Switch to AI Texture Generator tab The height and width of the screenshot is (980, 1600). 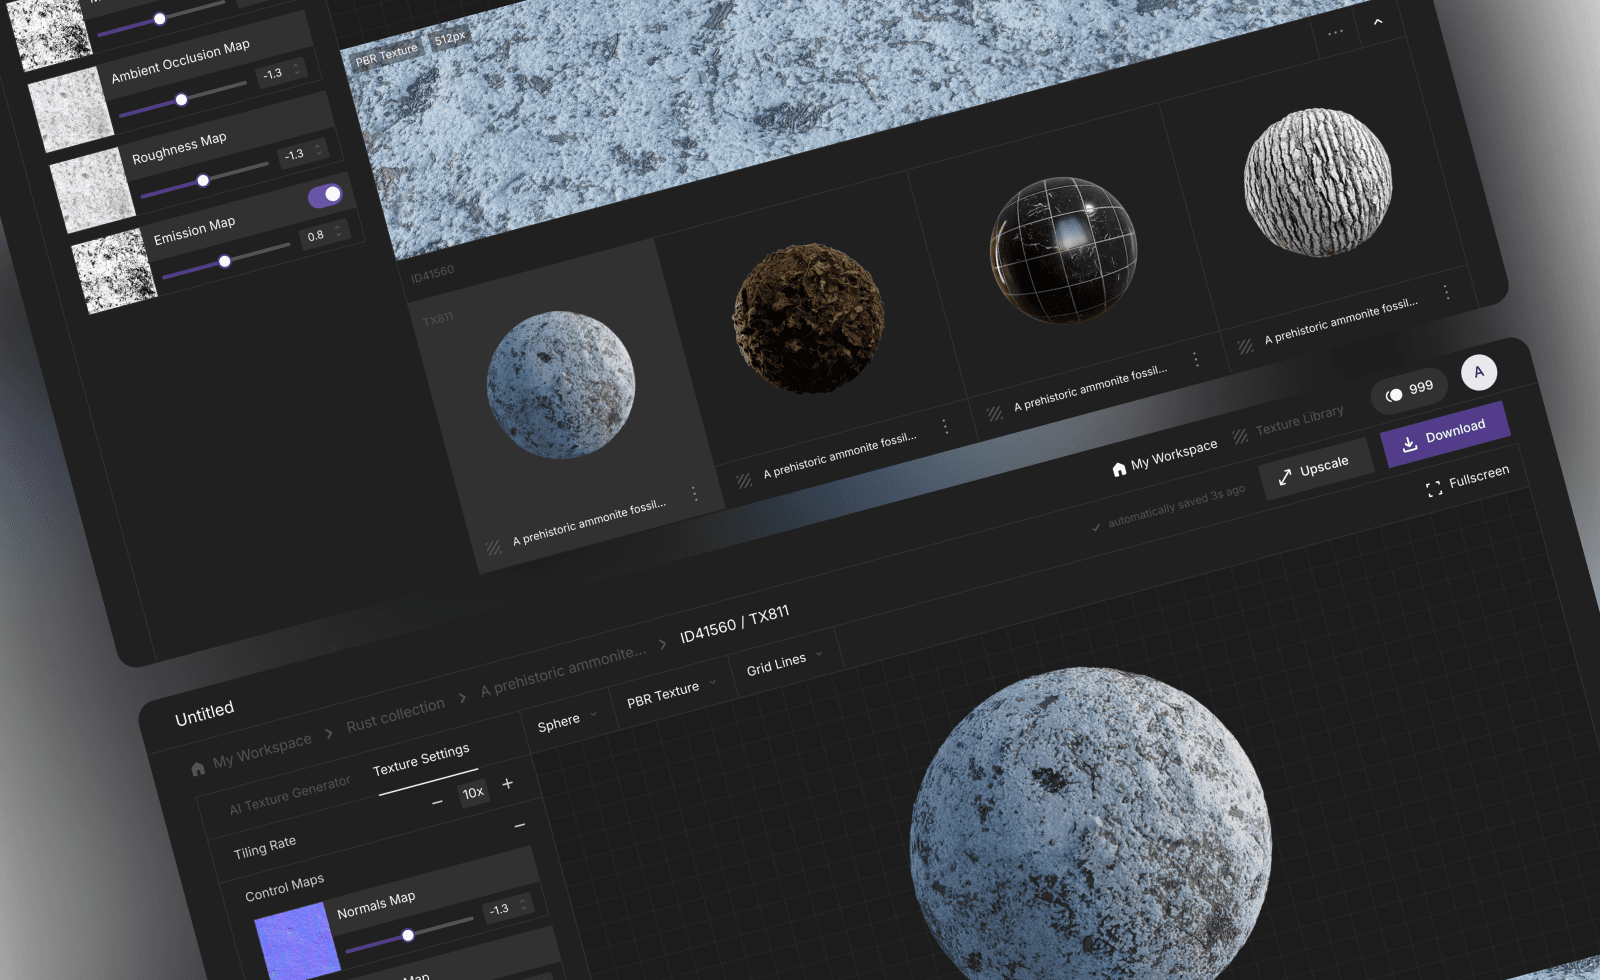coord(290,794)
